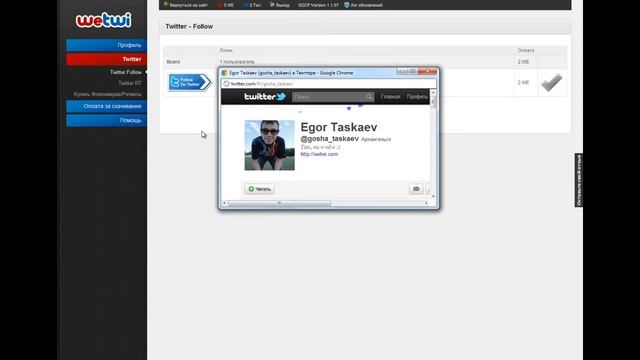
Task: Click the popup horizontal scrollbar thumb
Action: [x=280, y=203]
